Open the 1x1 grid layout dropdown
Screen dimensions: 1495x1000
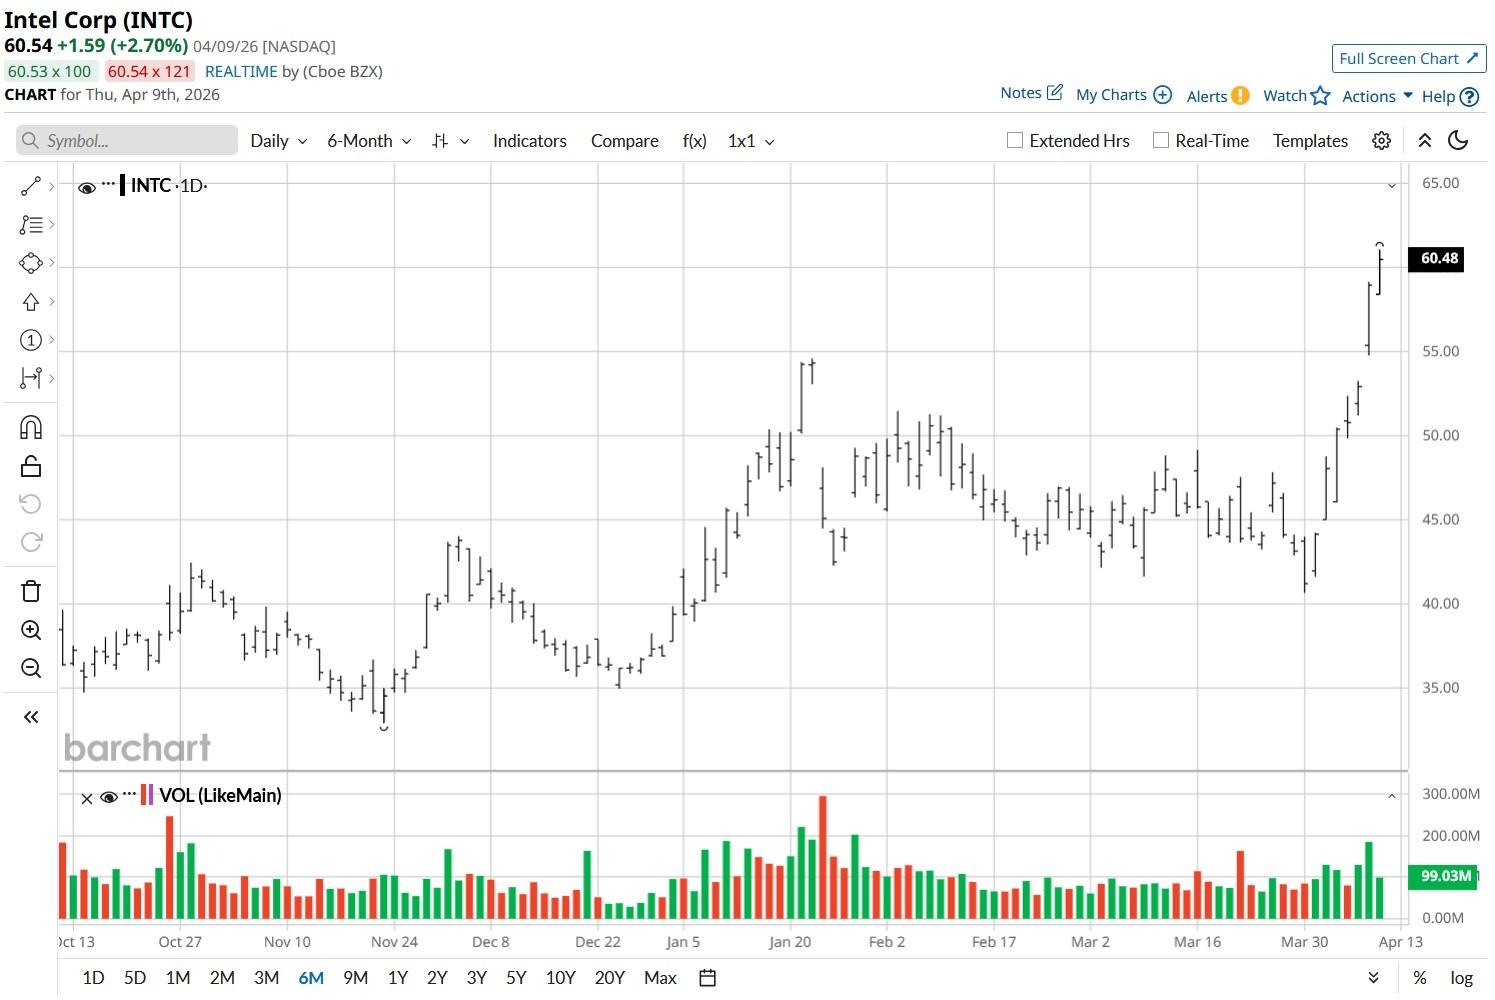tap(751, 141)
